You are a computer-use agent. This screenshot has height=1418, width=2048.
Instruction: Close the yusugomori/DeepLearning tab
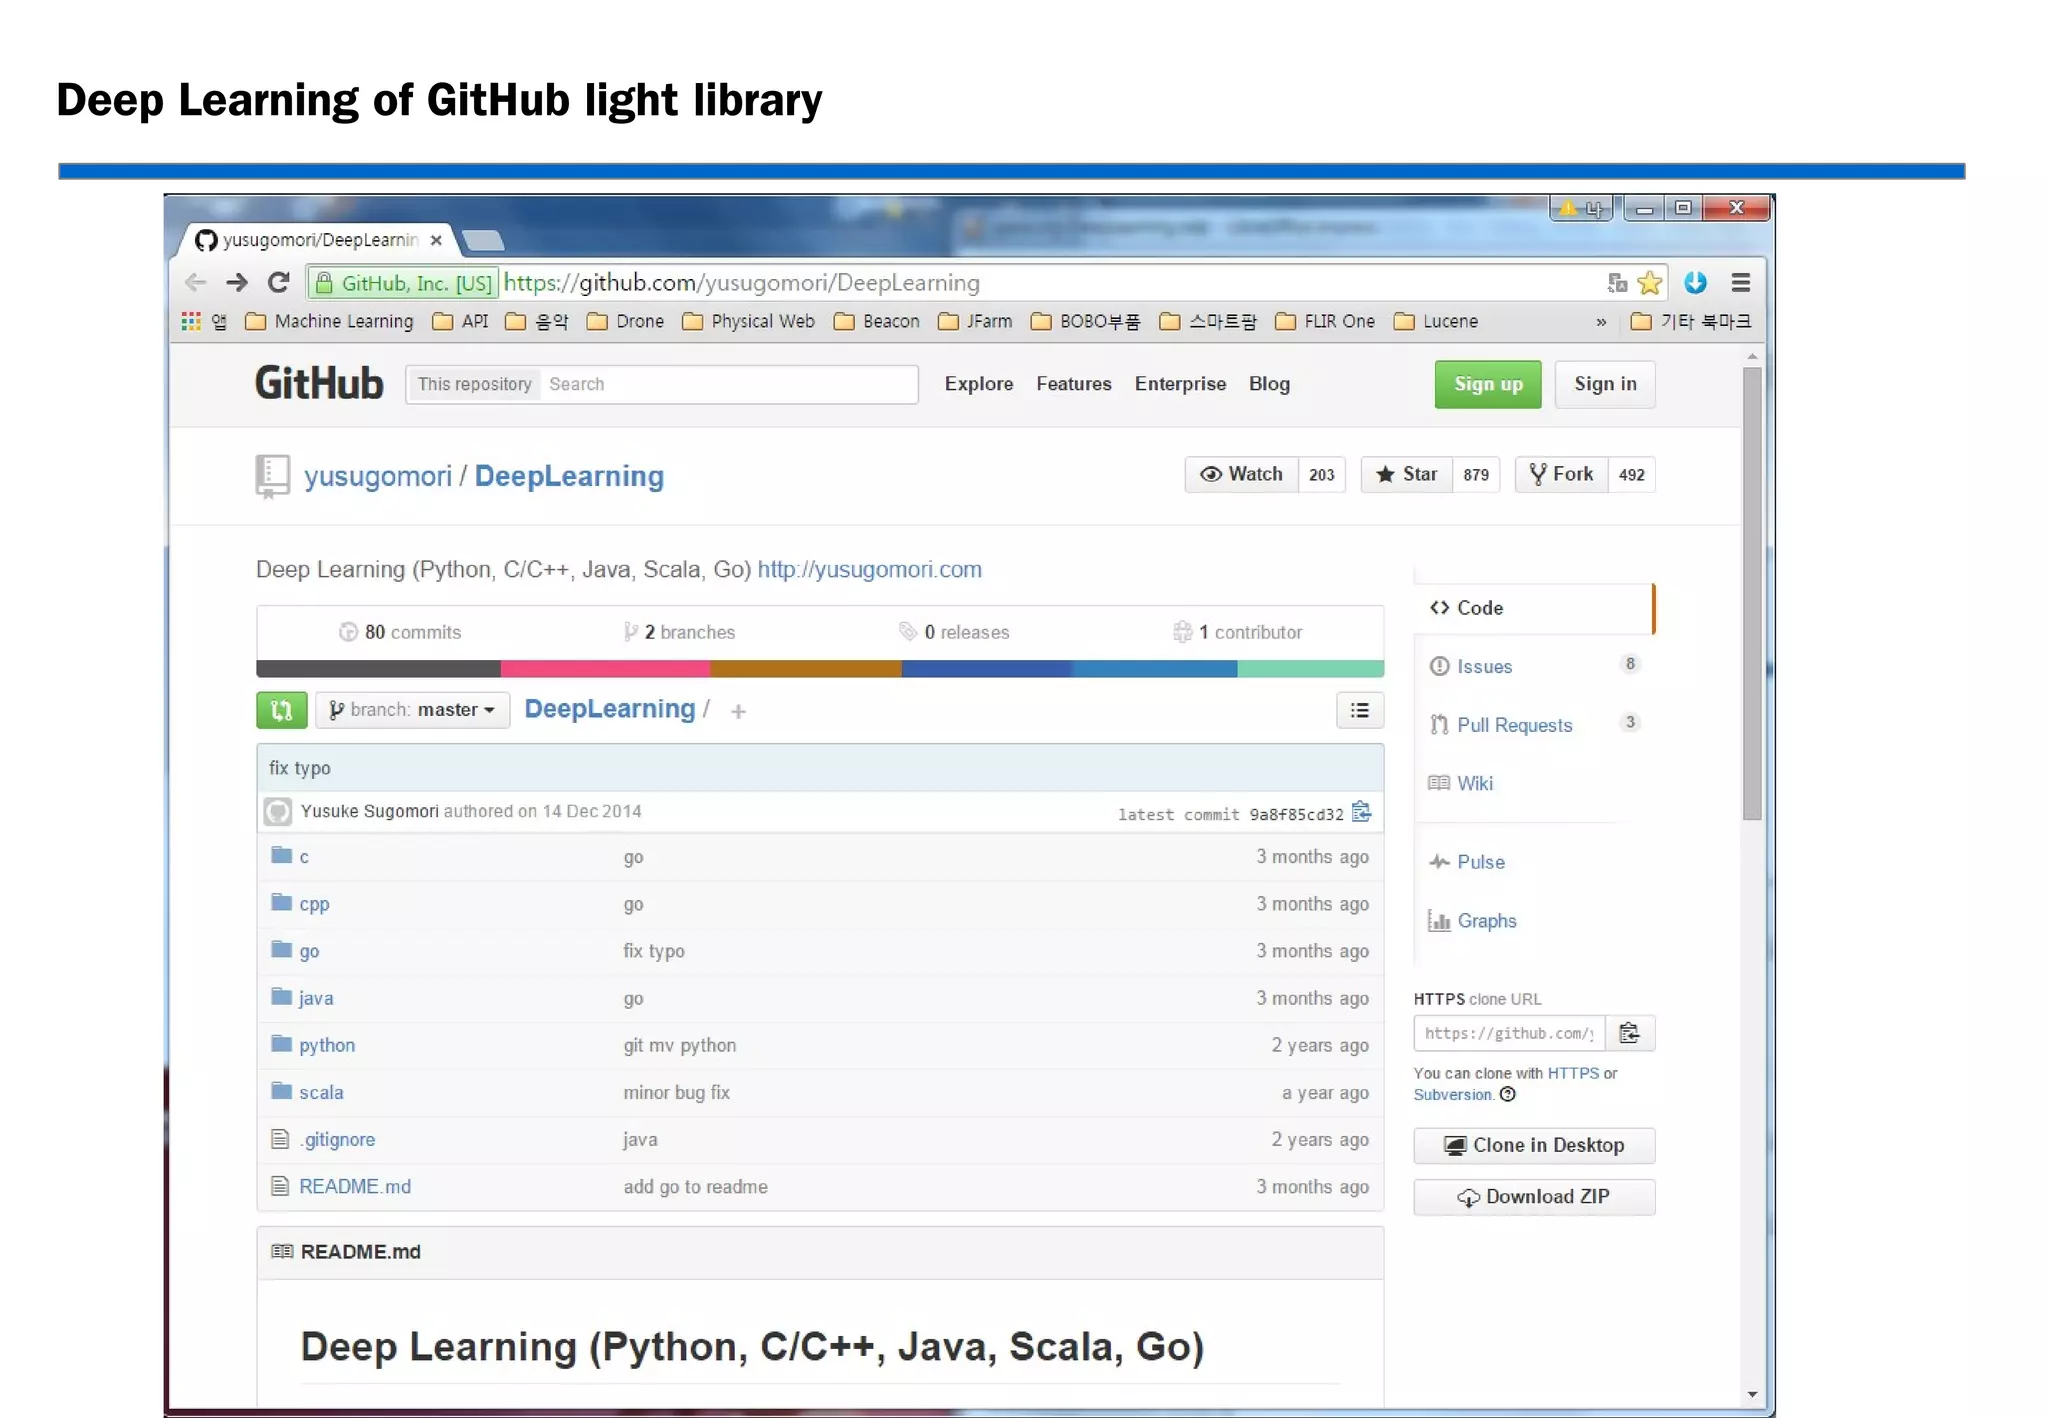[x=436, y=240]
